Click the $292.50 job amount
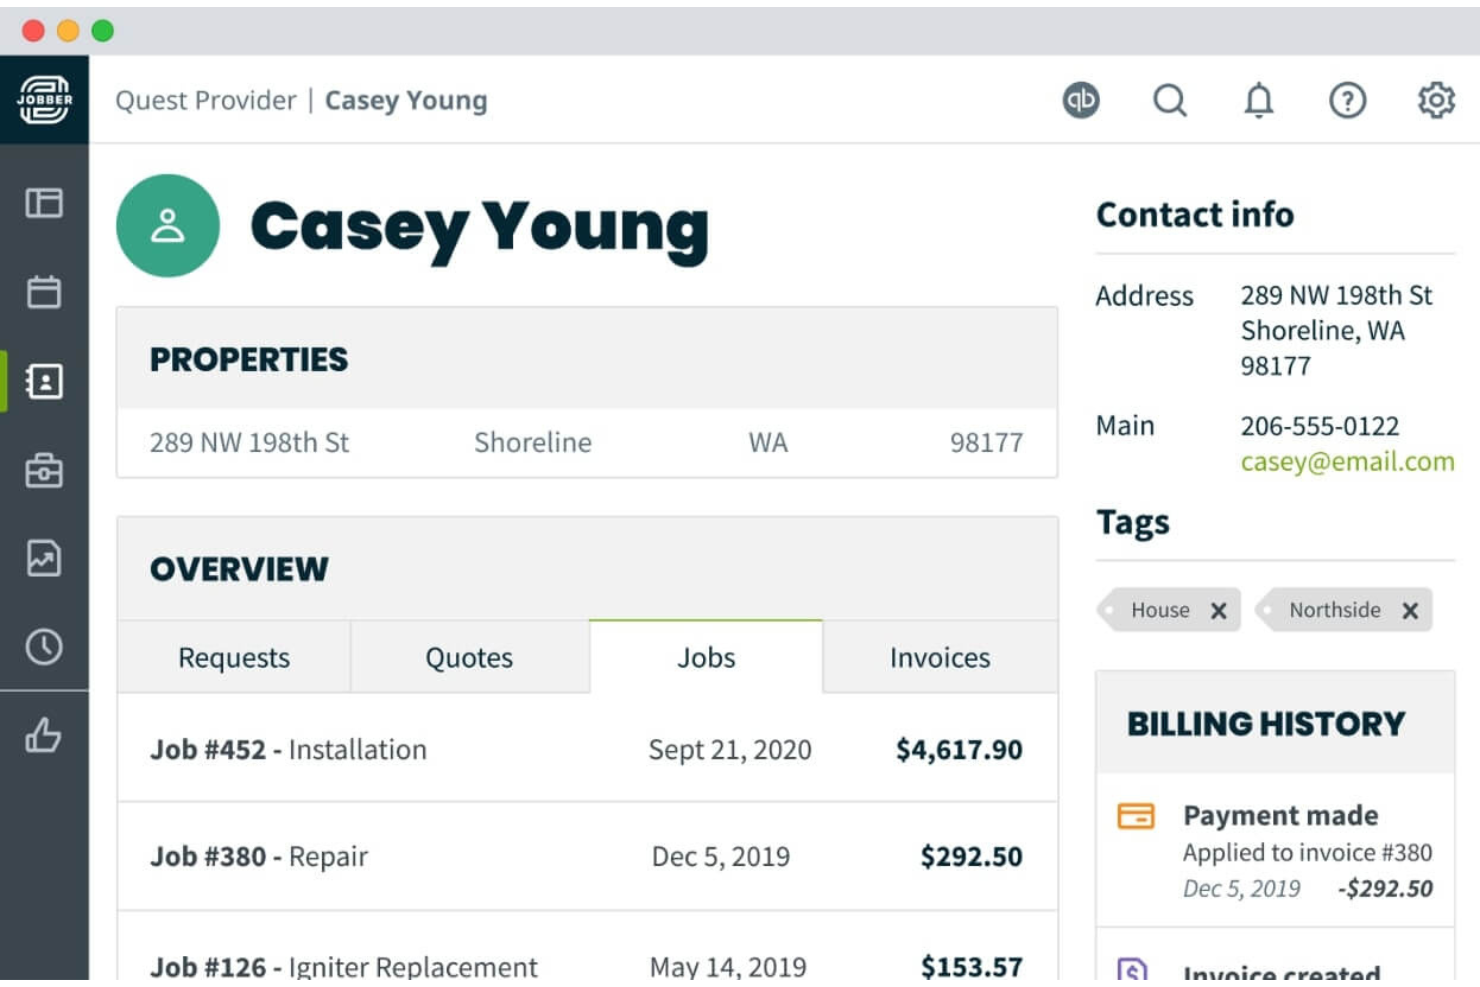The image size is (1480, 987). click(x=971, y=856)
